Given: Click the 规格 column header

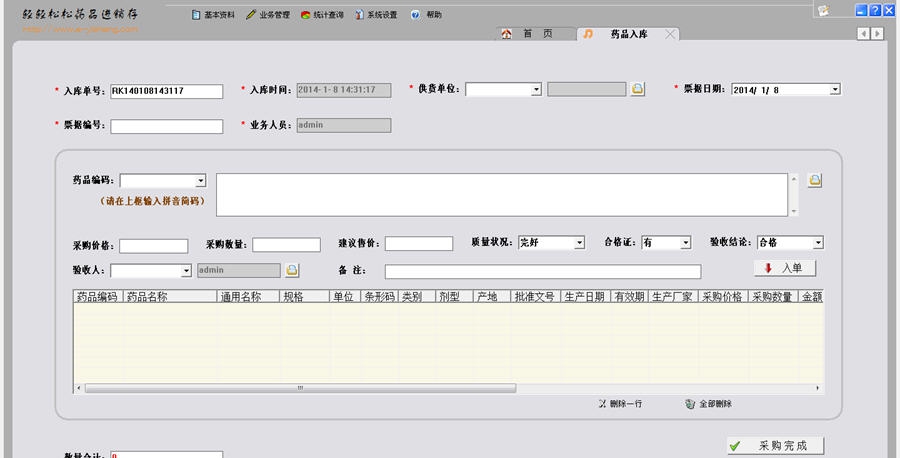Looking at the screenshot, I should (x=305, y=297).
